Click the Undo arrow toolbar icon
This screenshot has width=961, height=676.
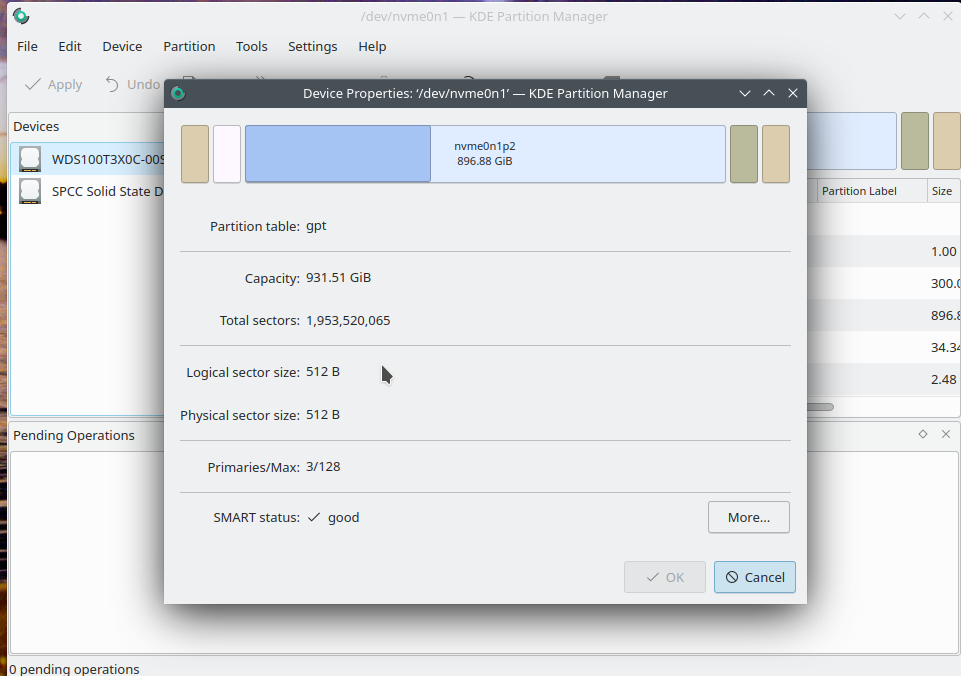tap(113, 85)
